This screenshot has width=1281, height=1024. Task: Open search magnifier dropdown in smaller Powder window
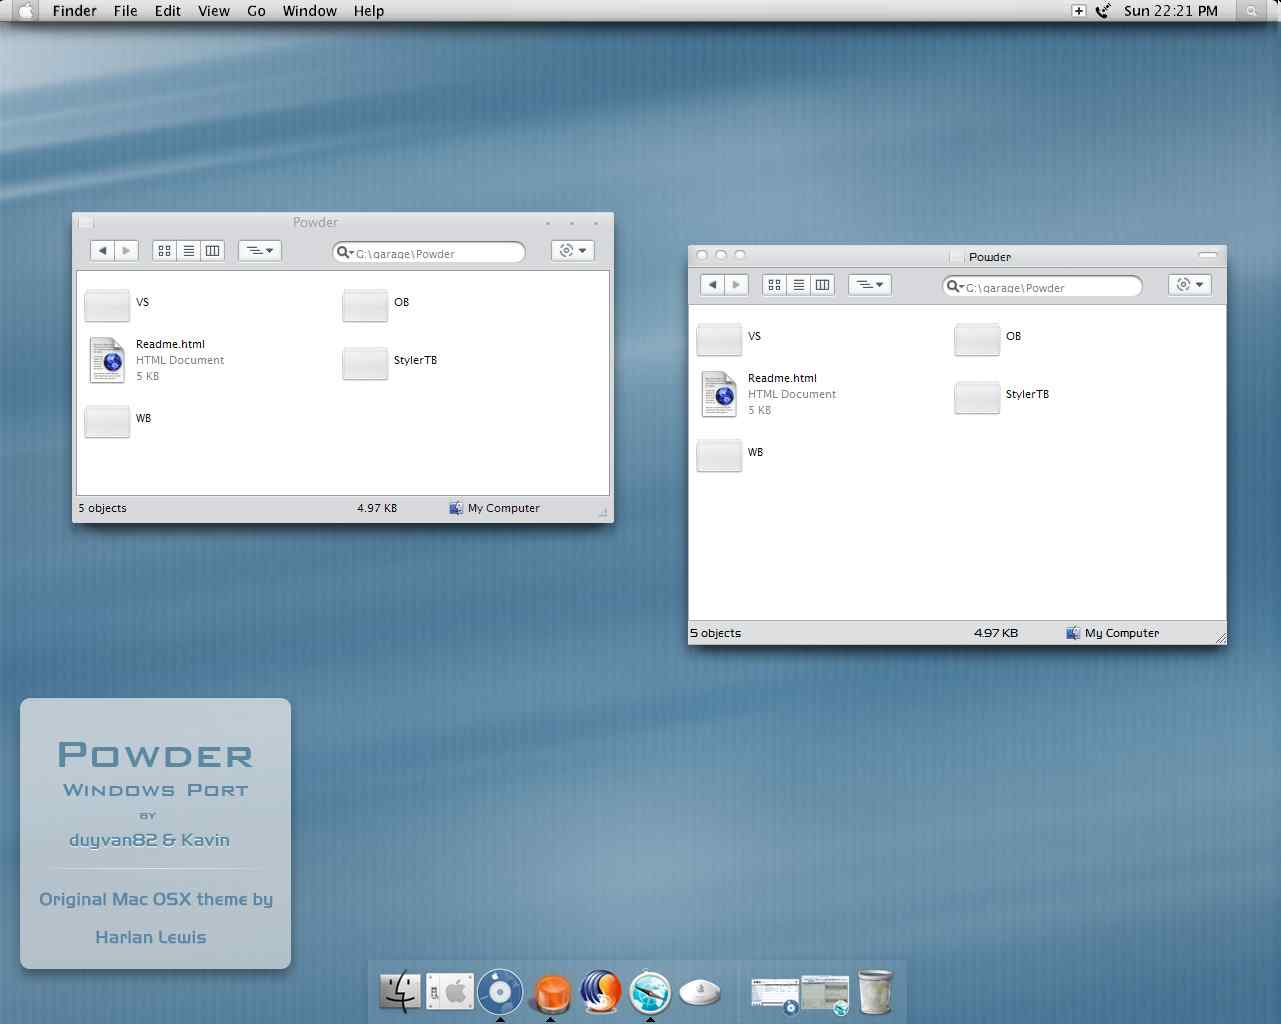click(344, 253)
